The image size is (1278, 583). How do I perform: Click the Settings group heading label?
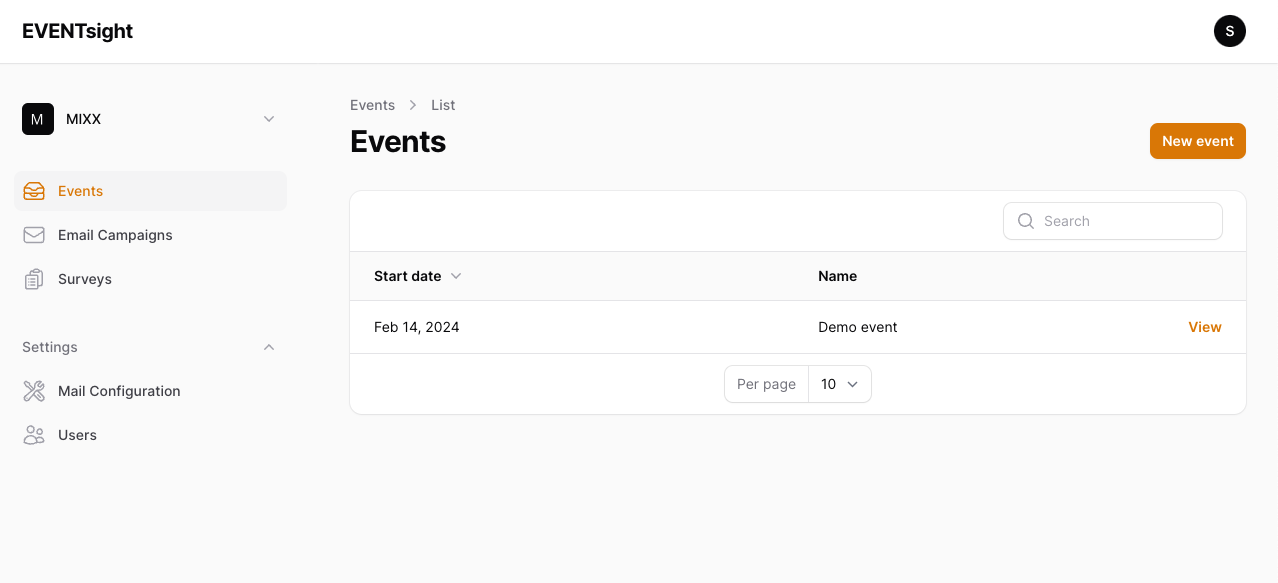pos(50,347)
